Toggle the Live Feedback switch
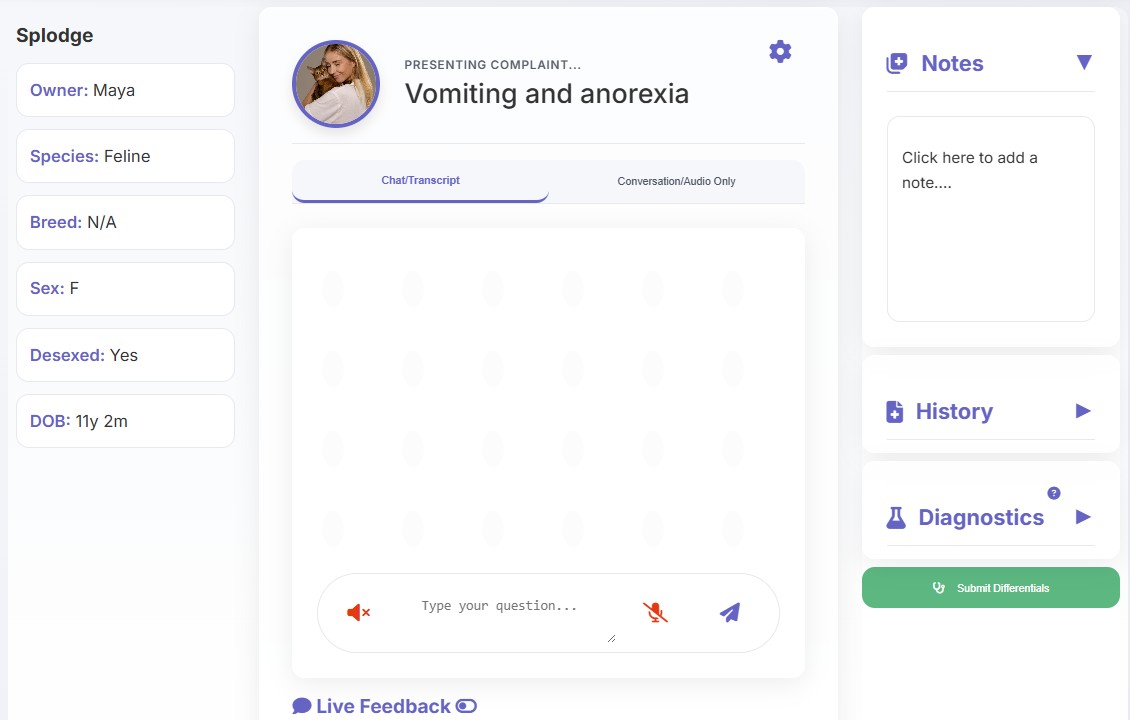The image size is (1130, 720). coord(466,706)
